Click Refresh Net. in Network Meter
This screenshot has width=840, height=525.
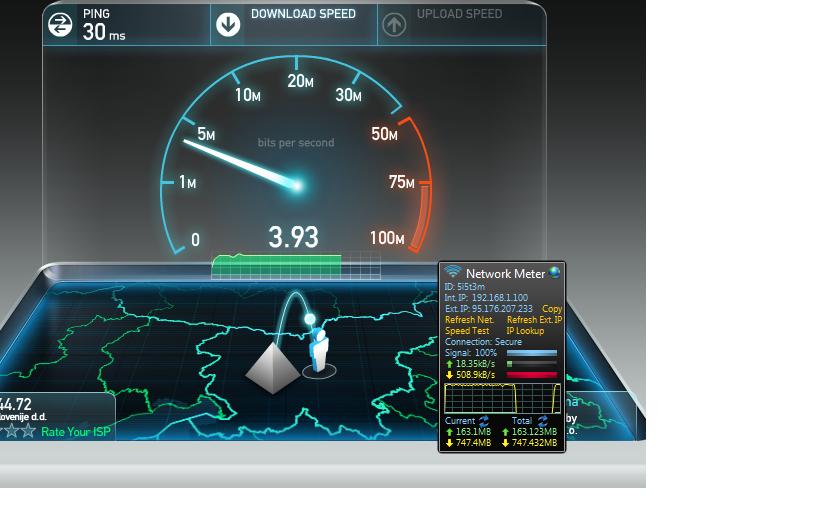469,320
